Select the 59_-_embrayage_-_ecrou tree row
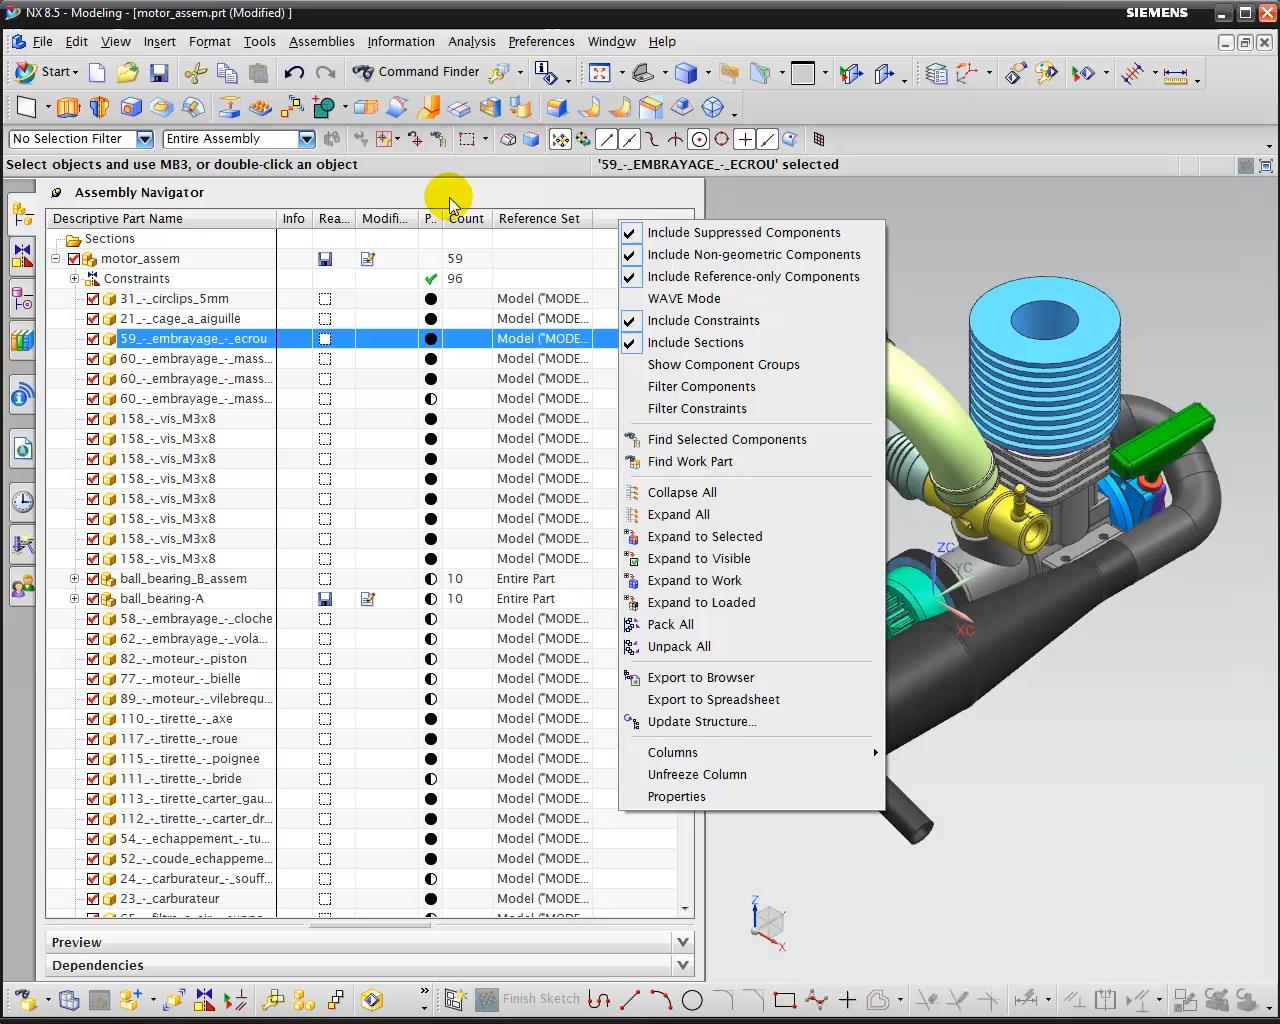The height and width of the screenshot is (1024, 1280). pyautogui.click(x=193, y=339)
